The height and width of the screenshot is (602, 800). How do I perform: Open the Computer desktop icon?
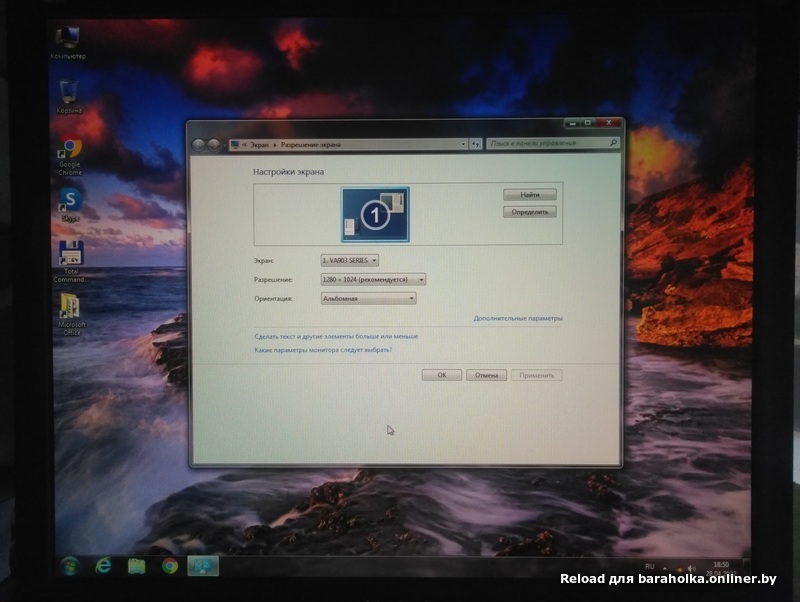click(67, 42)
